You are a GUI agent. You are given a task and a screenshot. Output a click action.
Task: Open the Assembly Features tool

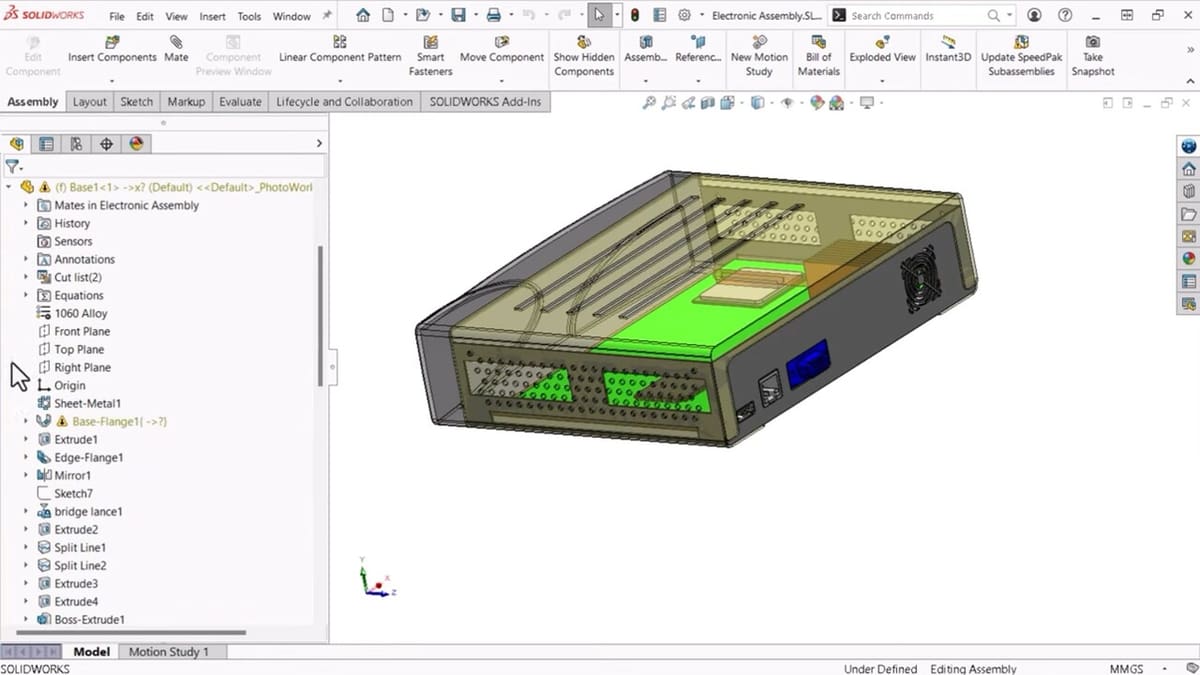coord(646,49)
